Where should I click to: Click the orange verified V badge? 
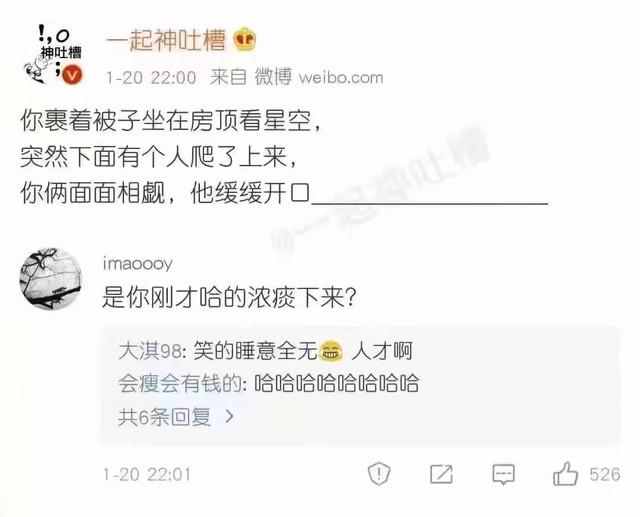tap(73, 75)
